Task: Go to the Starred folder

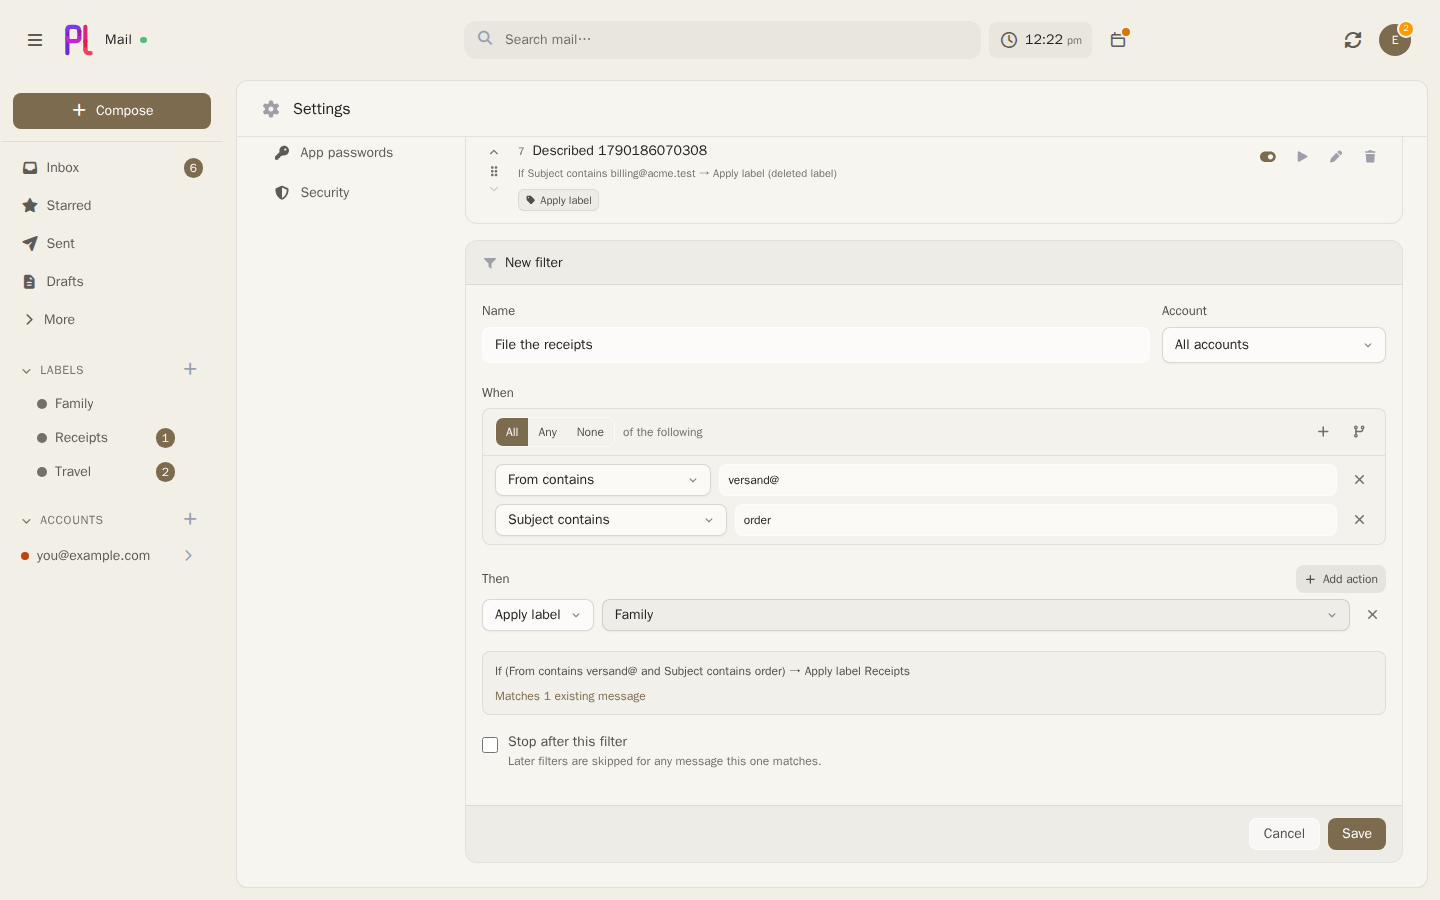Action: tap(110, 206)
